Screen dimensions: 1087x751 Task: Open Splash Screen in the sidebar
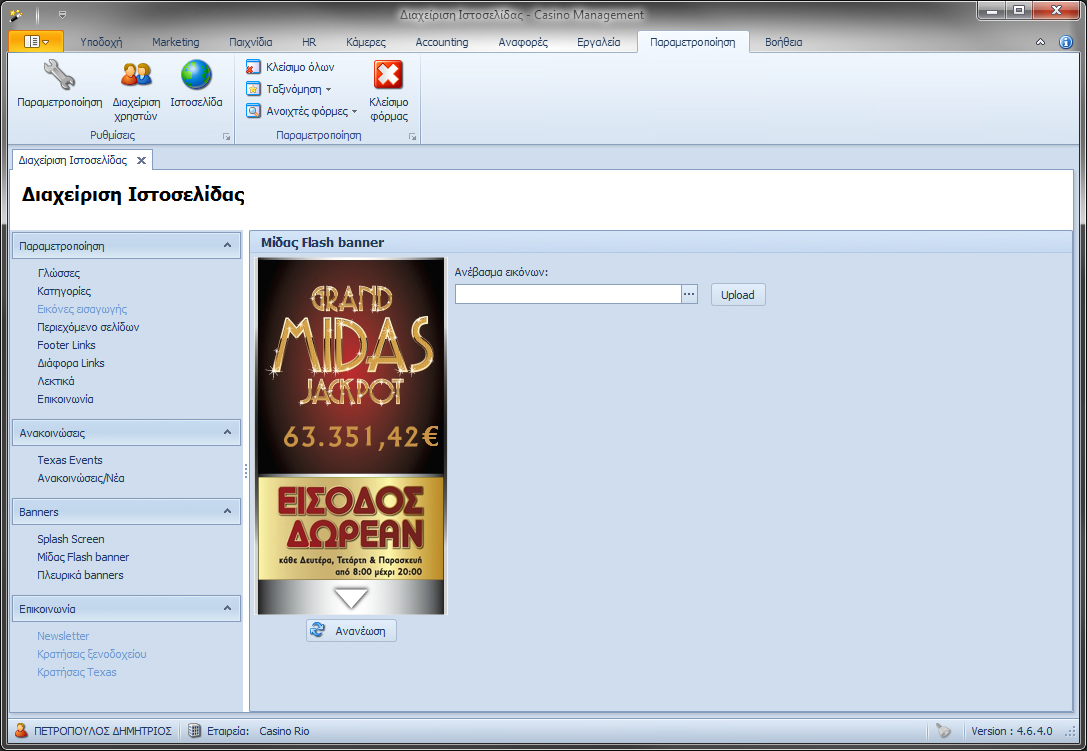pyautogui.click(x=71, y=539)
